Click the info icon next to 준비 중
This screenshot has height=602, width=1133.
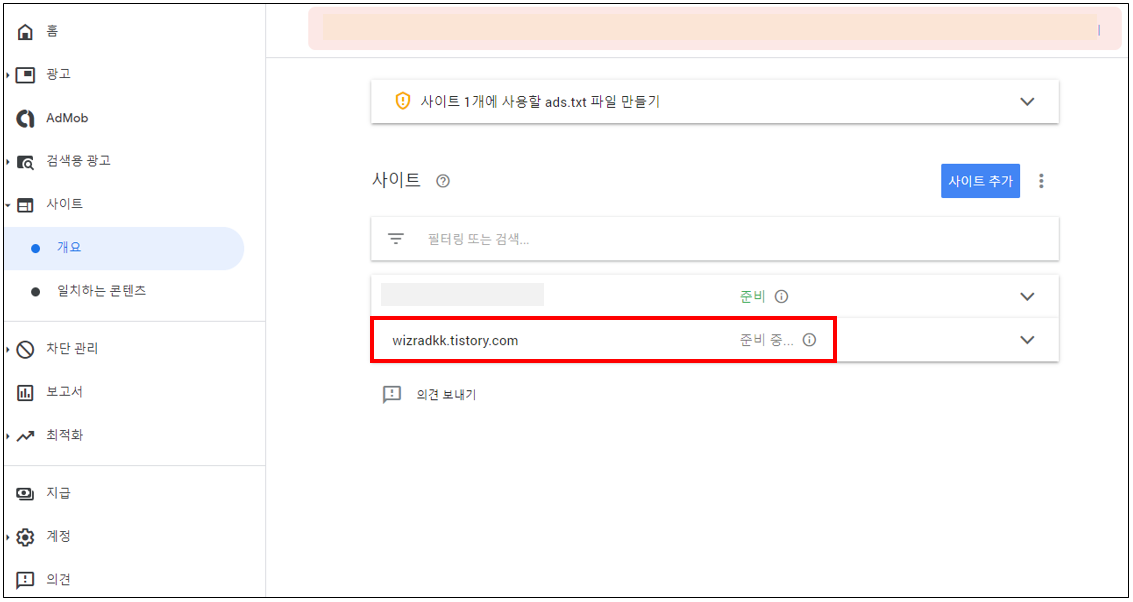click(809, 340)
